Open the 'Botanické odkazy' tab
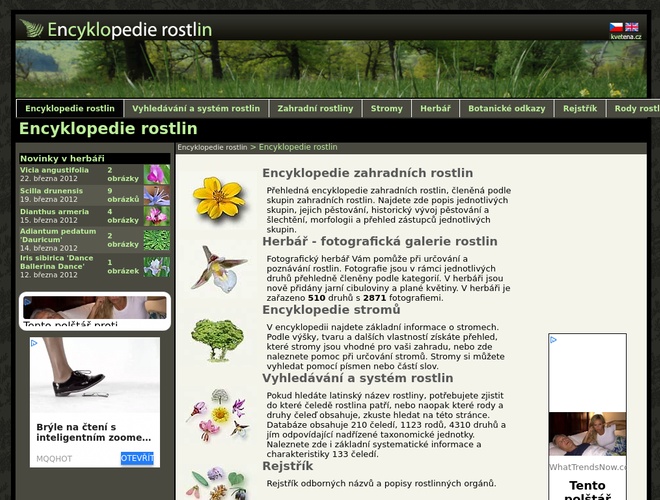 (x=507, y=109)
